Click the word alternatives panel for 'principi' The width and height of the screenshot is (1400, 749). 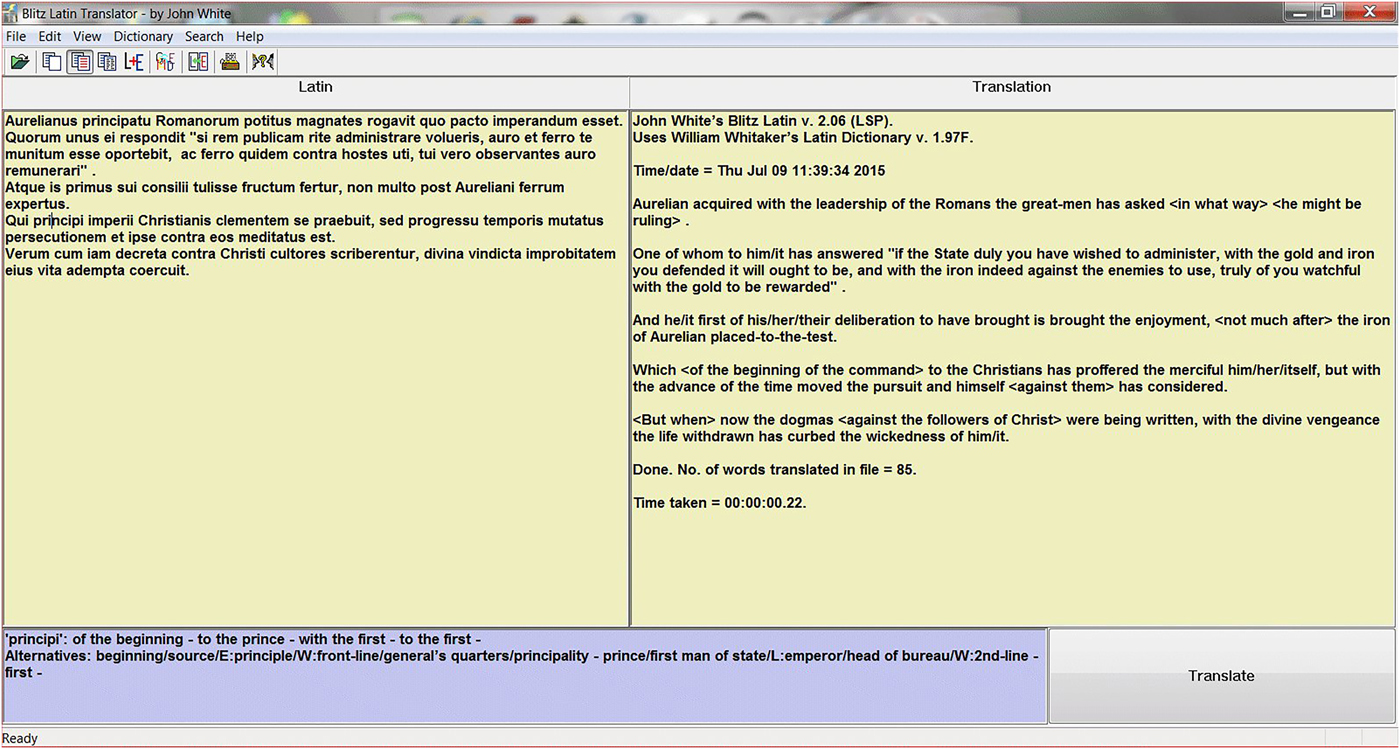(x=524, y=690)
